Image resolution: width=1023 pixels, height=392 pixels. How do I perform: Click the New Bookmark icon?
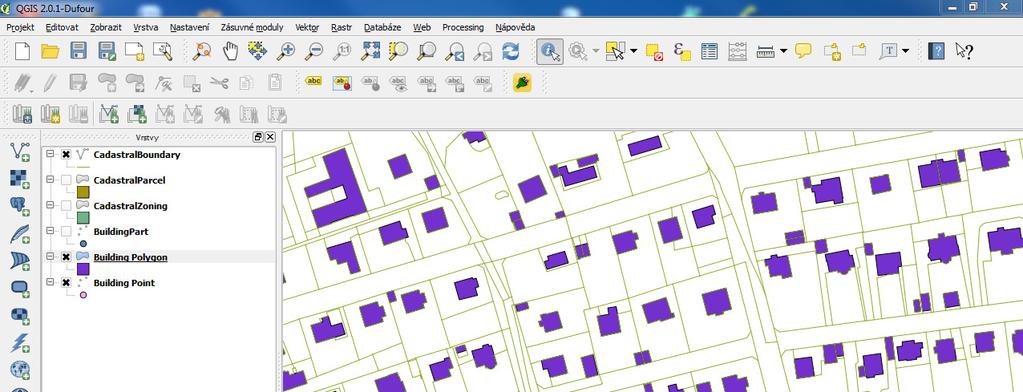click(x=831, y=51)
